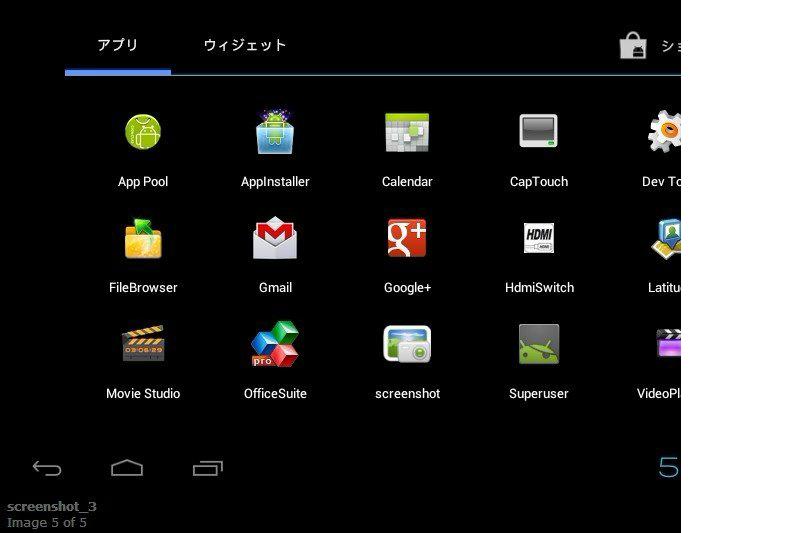Screen dimensions: 810x533
Task: Switch to the ウィジェット tab
Action: 245,46
